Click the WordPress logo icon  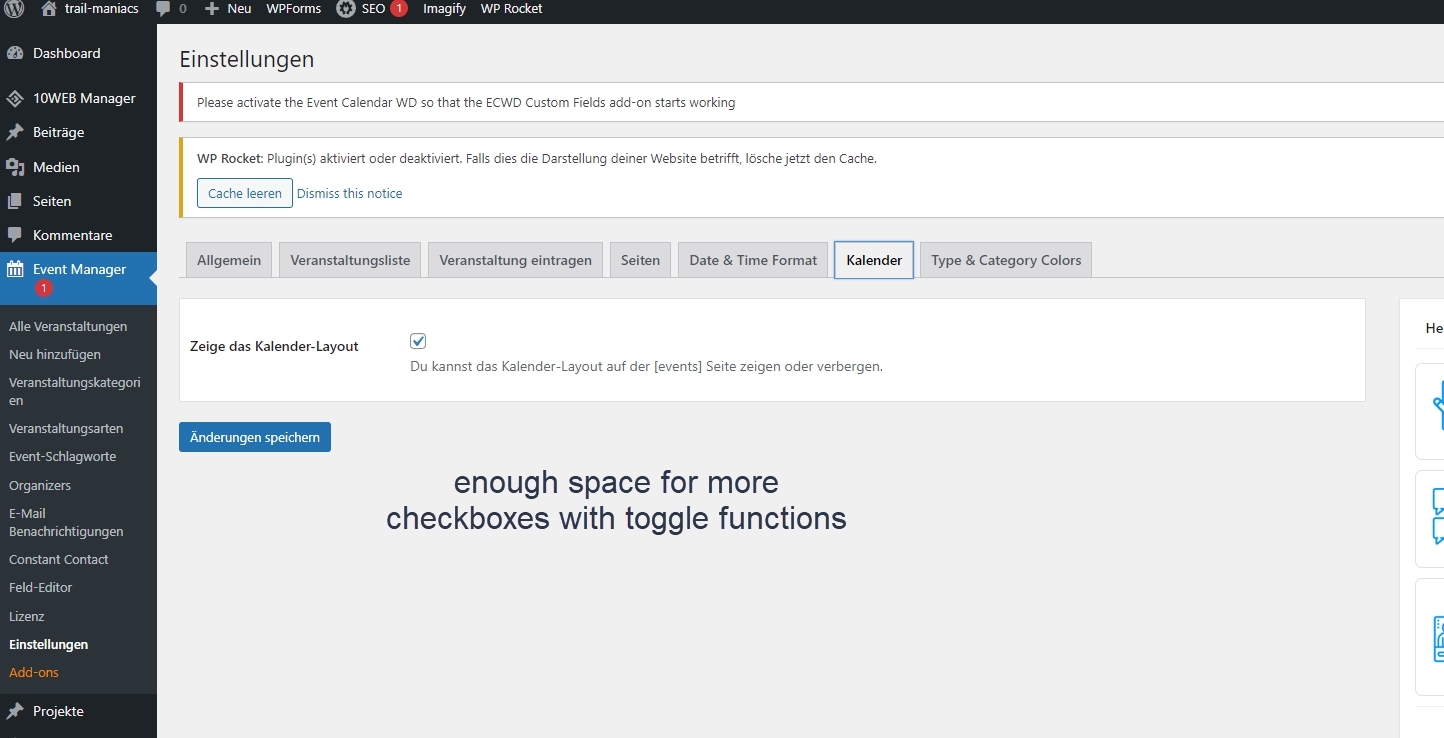pyautogui.click(x=14, y=9)
